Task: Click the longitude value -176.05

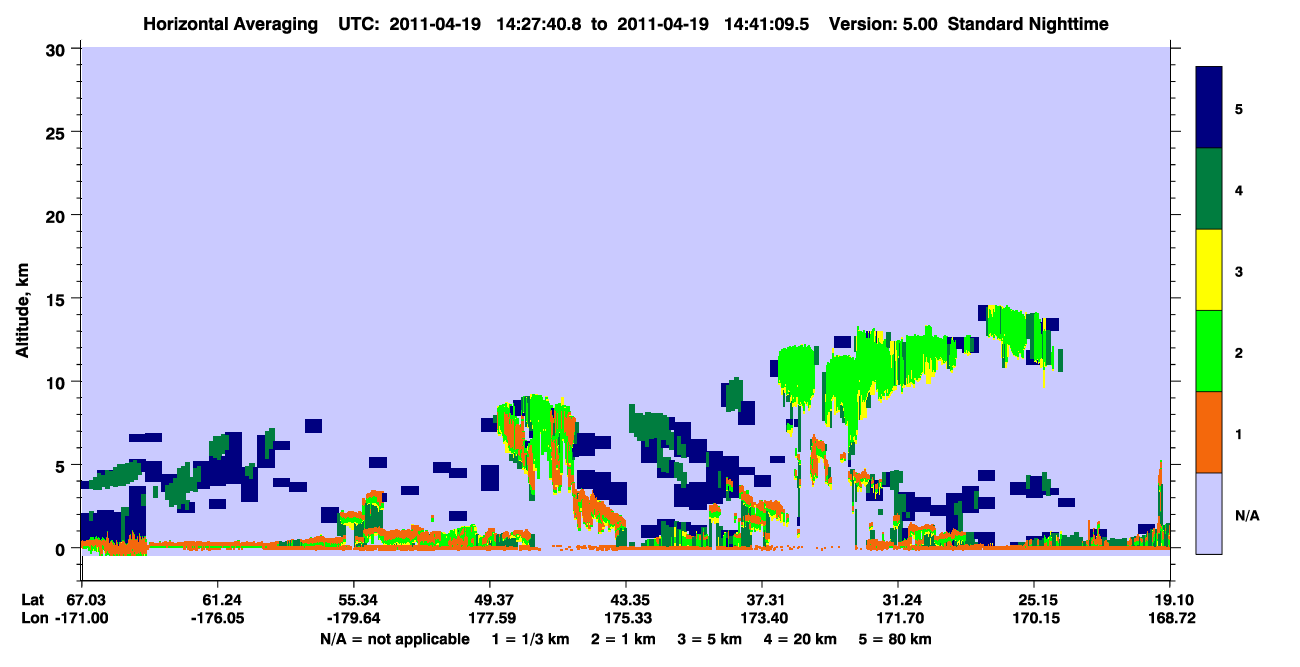Action: pyautogui.click(x=217, y=618)
